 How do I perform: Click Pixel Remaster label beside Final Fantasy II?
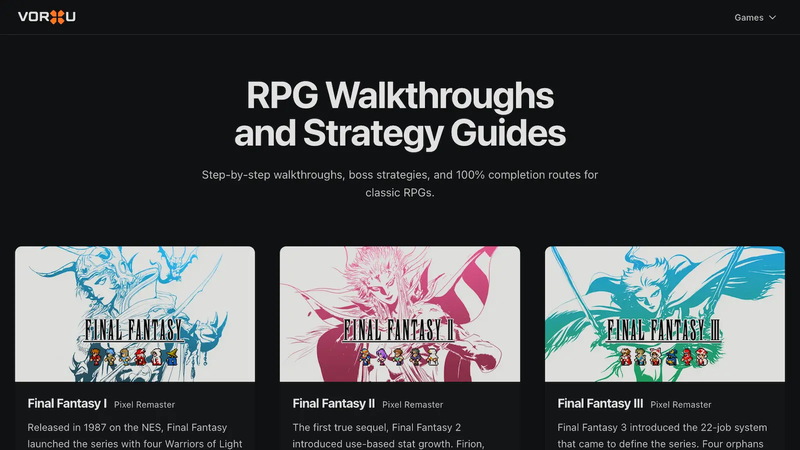click(x=413, y=405)
